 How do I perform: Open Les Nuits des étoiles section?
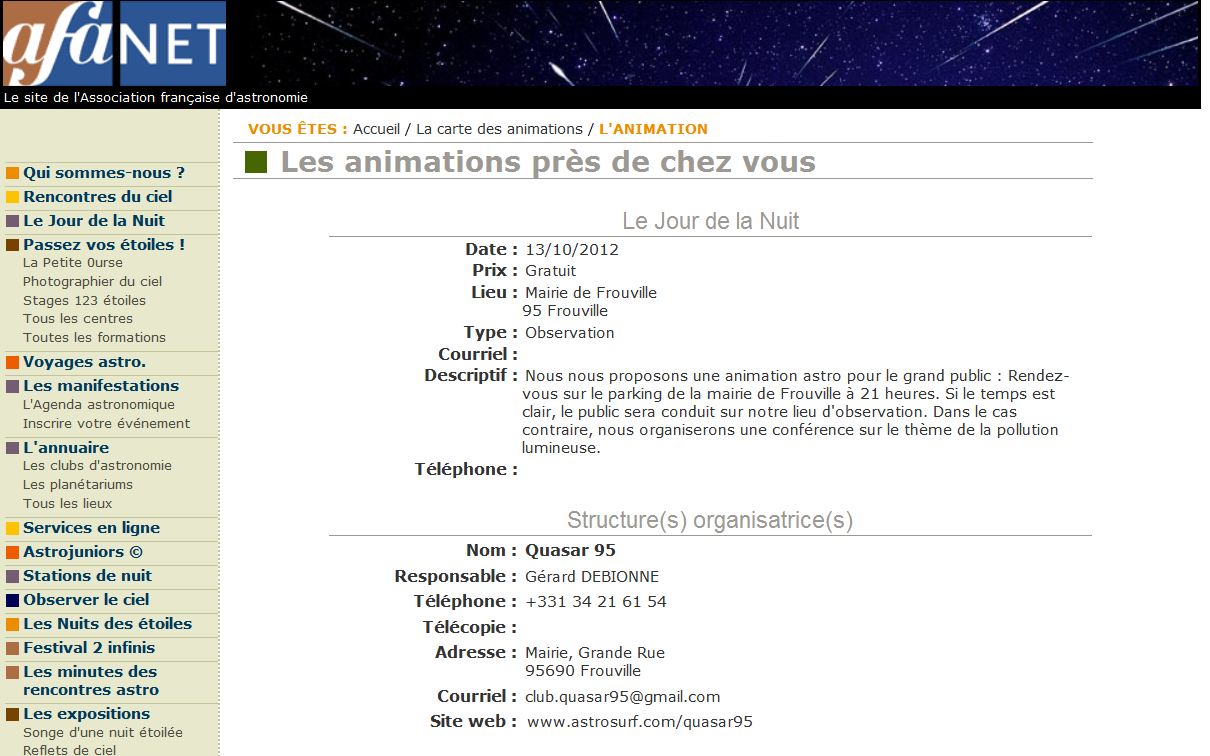point(107,624)
